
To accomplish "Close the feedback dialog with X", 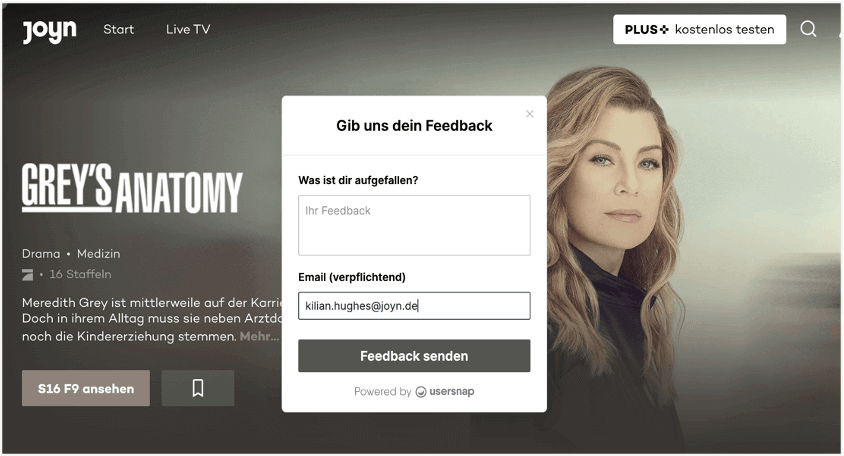I will 530,114.
